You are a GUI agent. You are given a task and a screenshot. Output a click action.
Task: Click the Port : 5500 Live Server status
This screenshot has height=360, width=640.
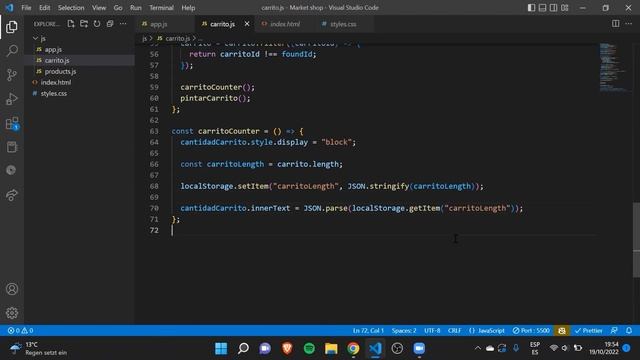pyautogui.click(x=531, y=331)
